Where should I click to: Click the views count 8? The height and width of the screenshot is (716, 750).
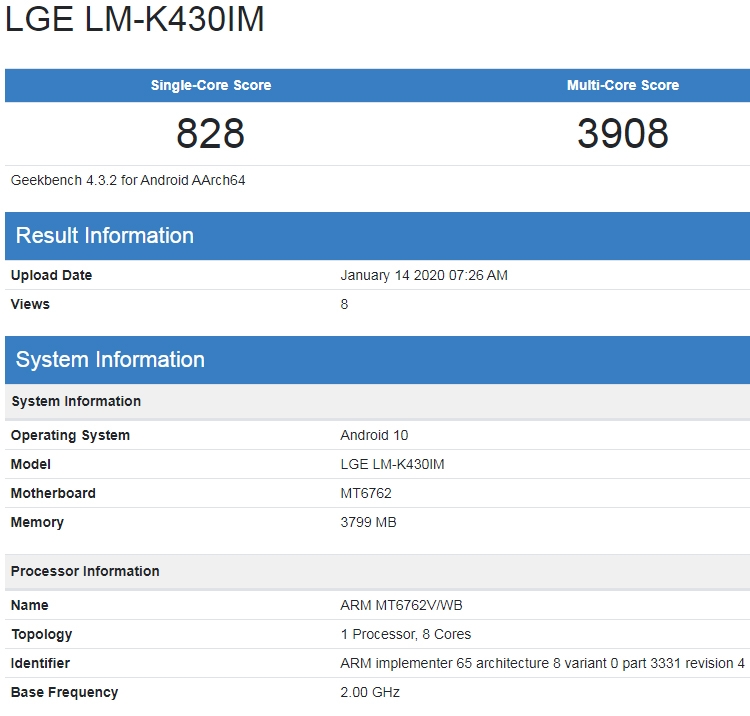pyautogui.click(x=344, y=304)
